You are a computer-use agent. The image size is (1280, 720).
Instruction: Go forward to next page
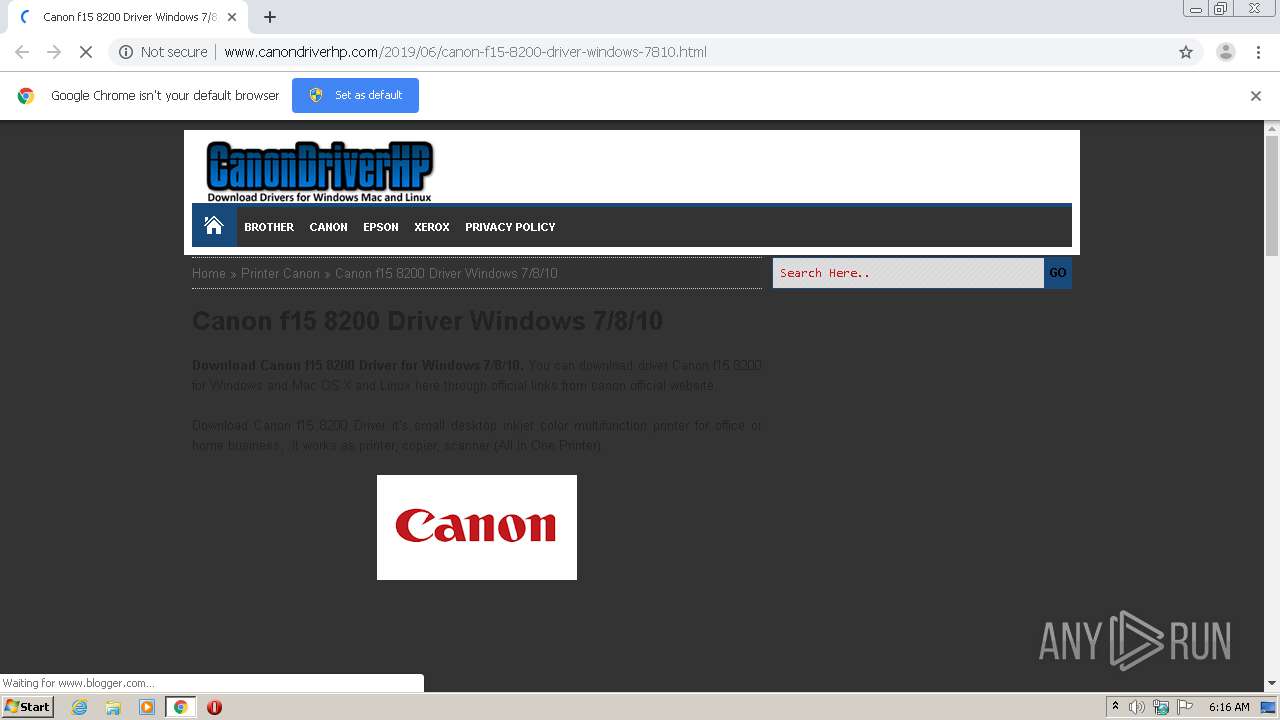(54, 52)
